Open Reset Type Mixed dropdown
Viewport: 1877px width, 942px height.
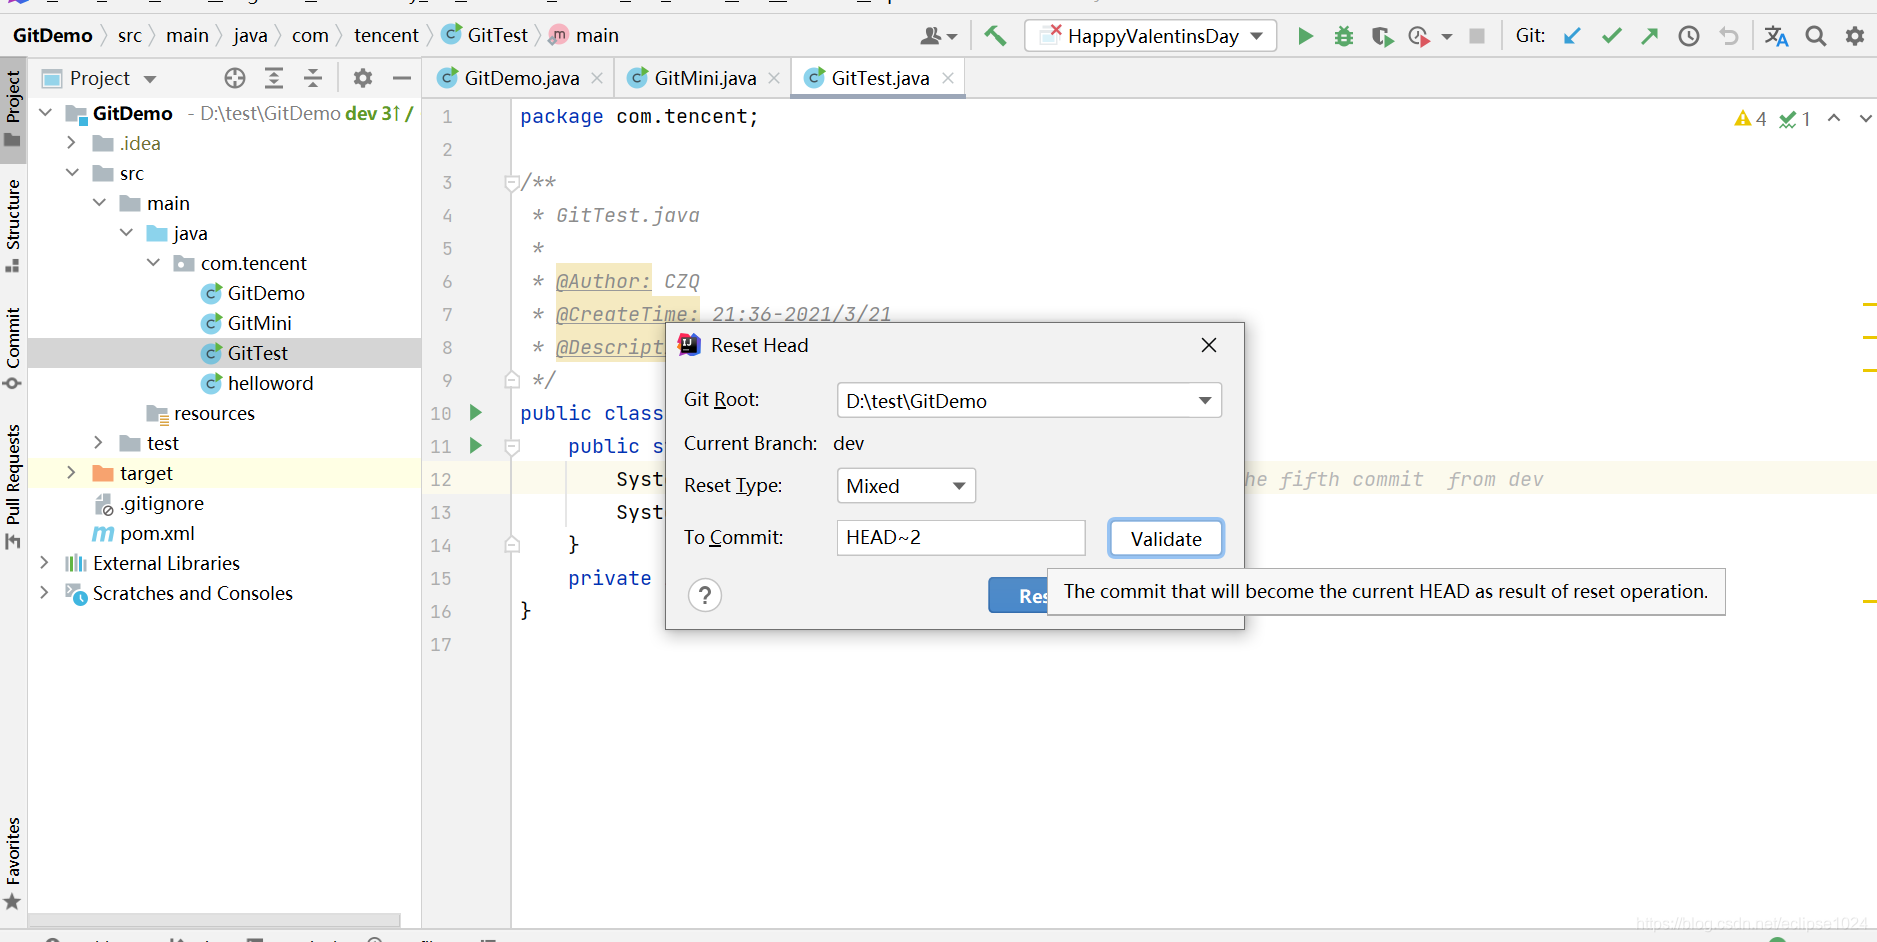906,486
